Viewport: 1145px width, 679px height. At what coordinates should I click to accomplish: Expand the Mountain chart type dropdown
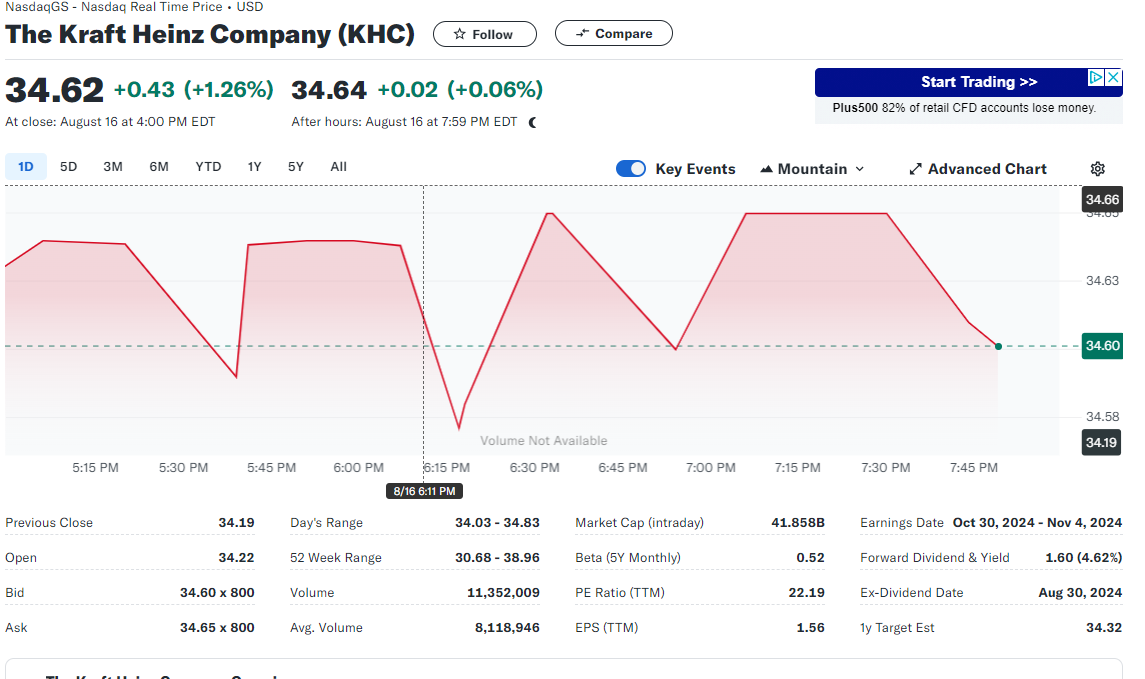pos(812,169)
